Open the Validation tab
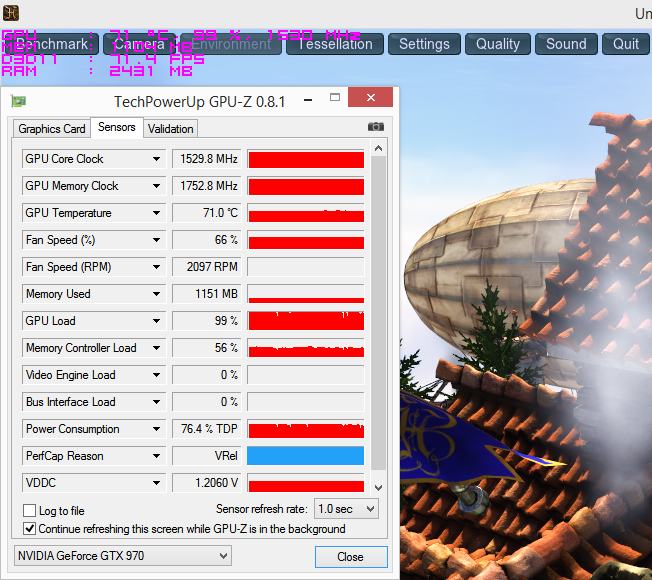 (170, 129)
